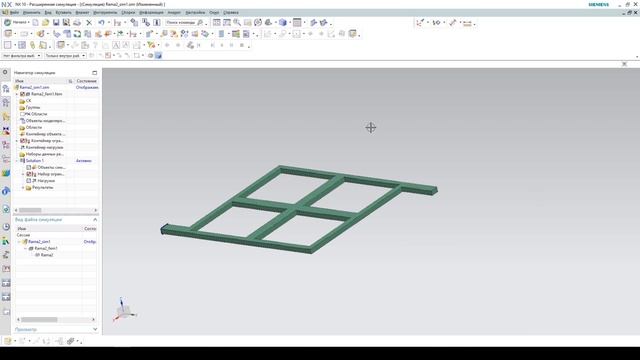The height and width of the screenshot is (360, 640).
Task: Click the text A annotation icon
Action: [x=116, y=45]
